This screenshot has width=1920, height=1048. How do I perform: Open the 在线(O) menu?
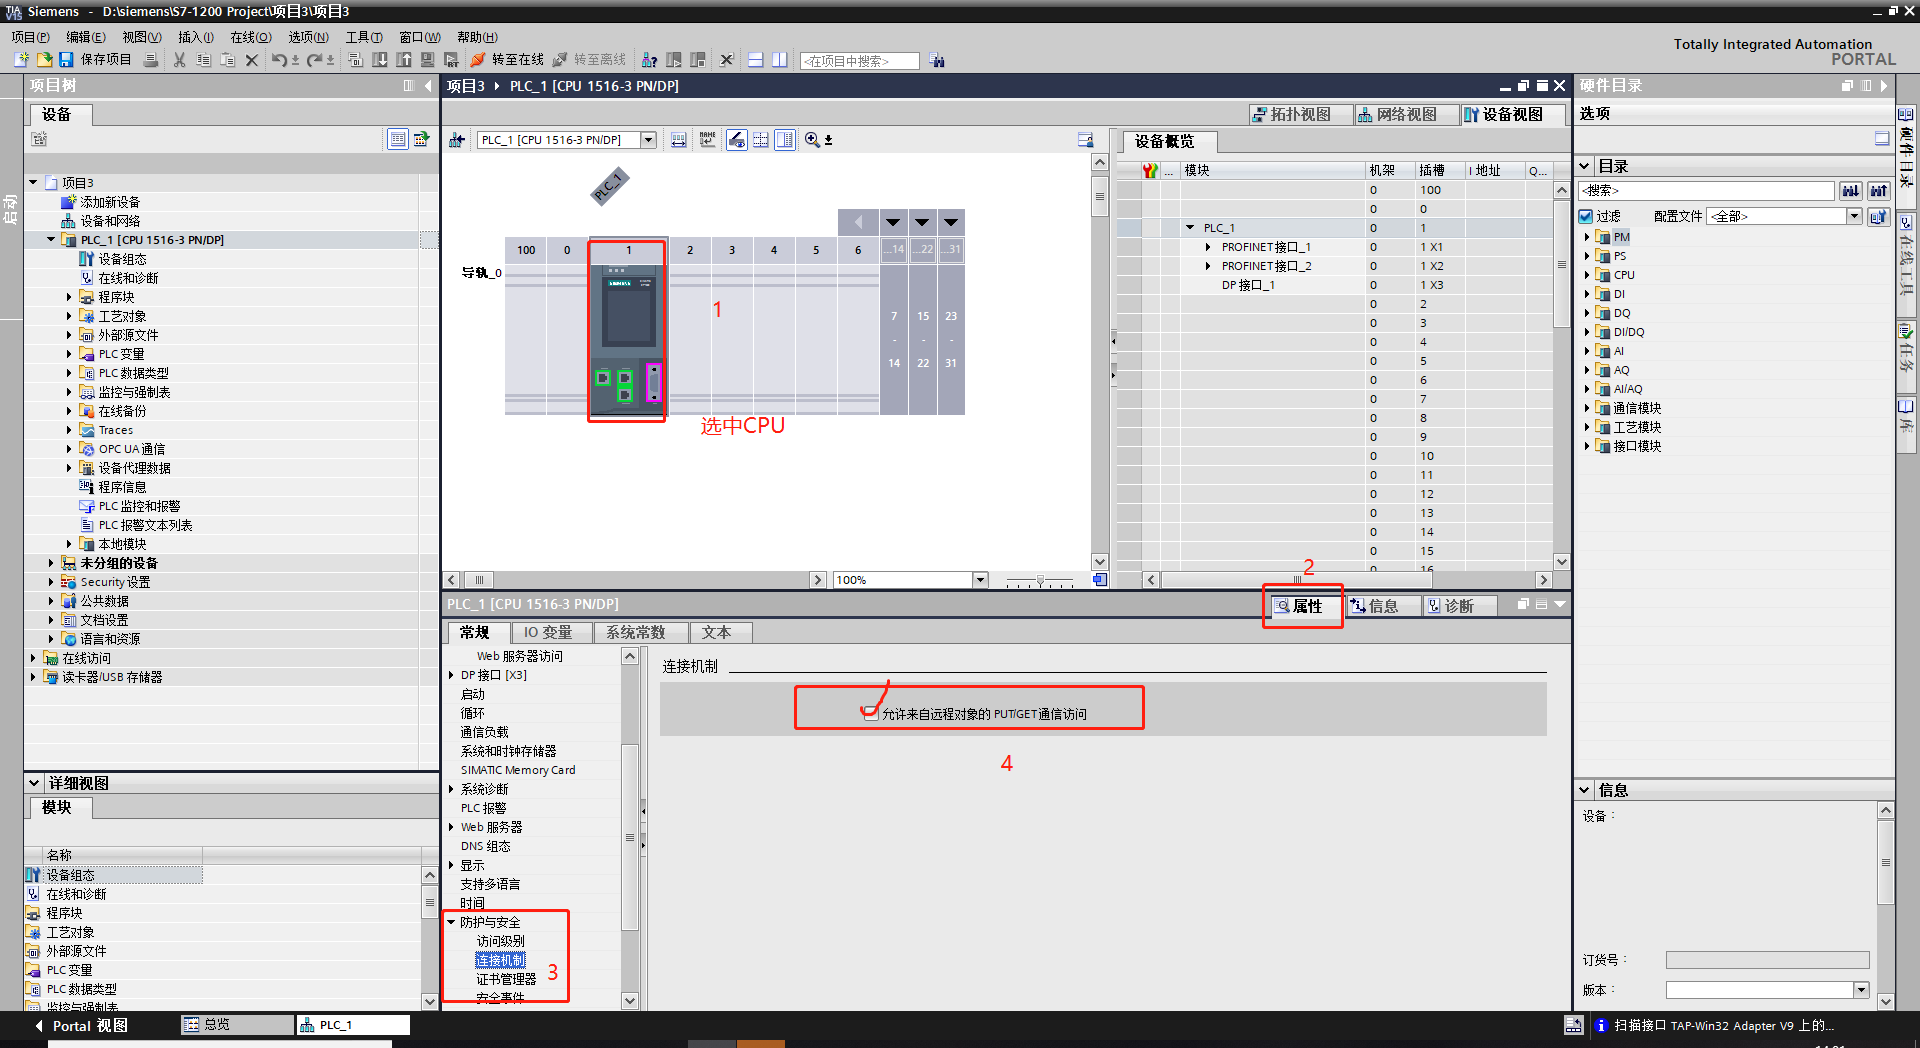click(x=250, y=37)
